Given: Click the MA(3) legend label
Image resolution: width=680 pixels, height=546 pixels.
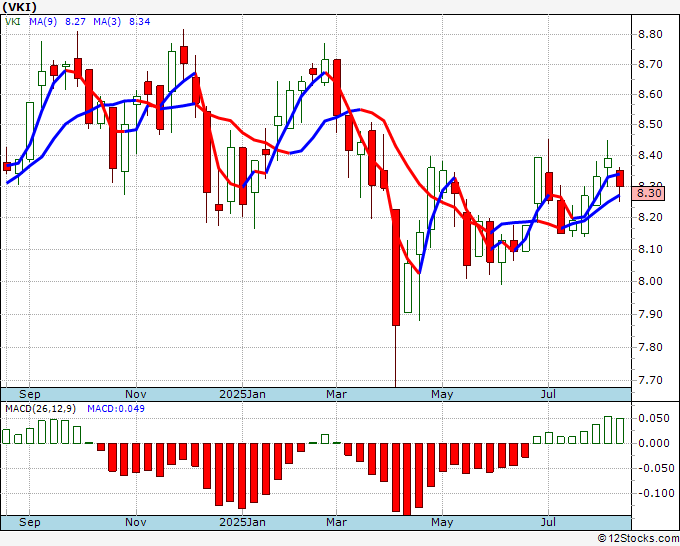Looking at the screenshot, I should (107, 21).
